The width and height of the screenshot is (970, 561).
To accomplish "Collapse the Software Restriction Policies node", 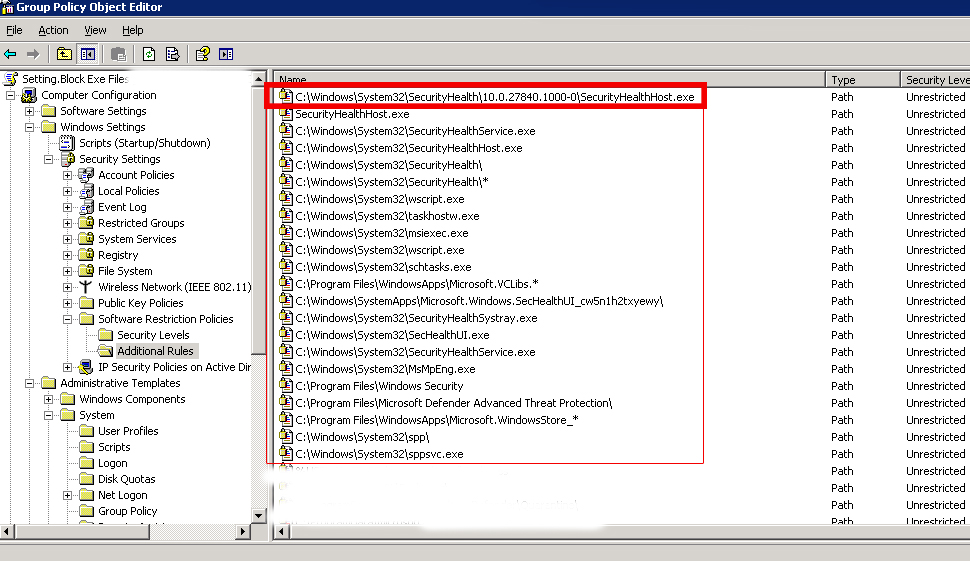I will coord(67,319).
